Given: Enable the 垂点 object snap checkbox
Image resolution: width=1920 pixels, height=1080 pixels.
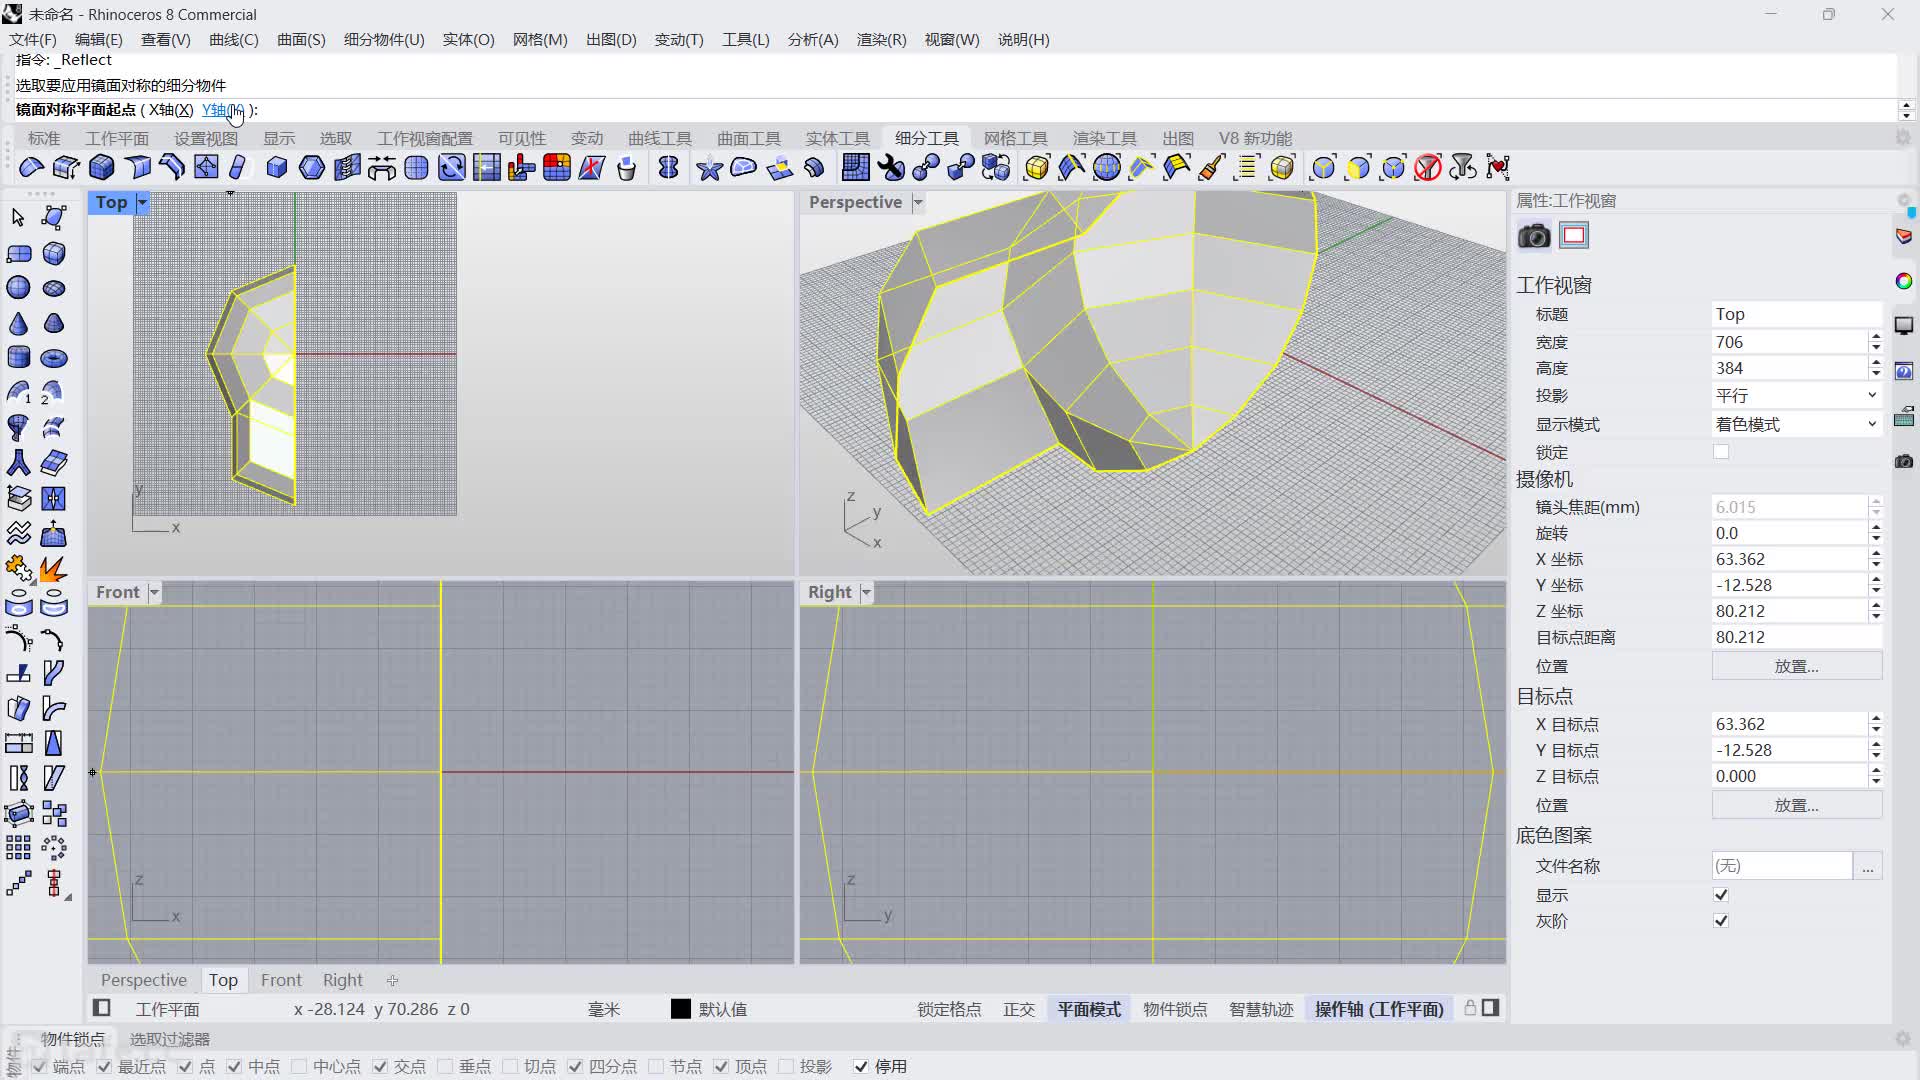Looking at the screenshot, I should pyautogui.click(x=446, y=1067).
